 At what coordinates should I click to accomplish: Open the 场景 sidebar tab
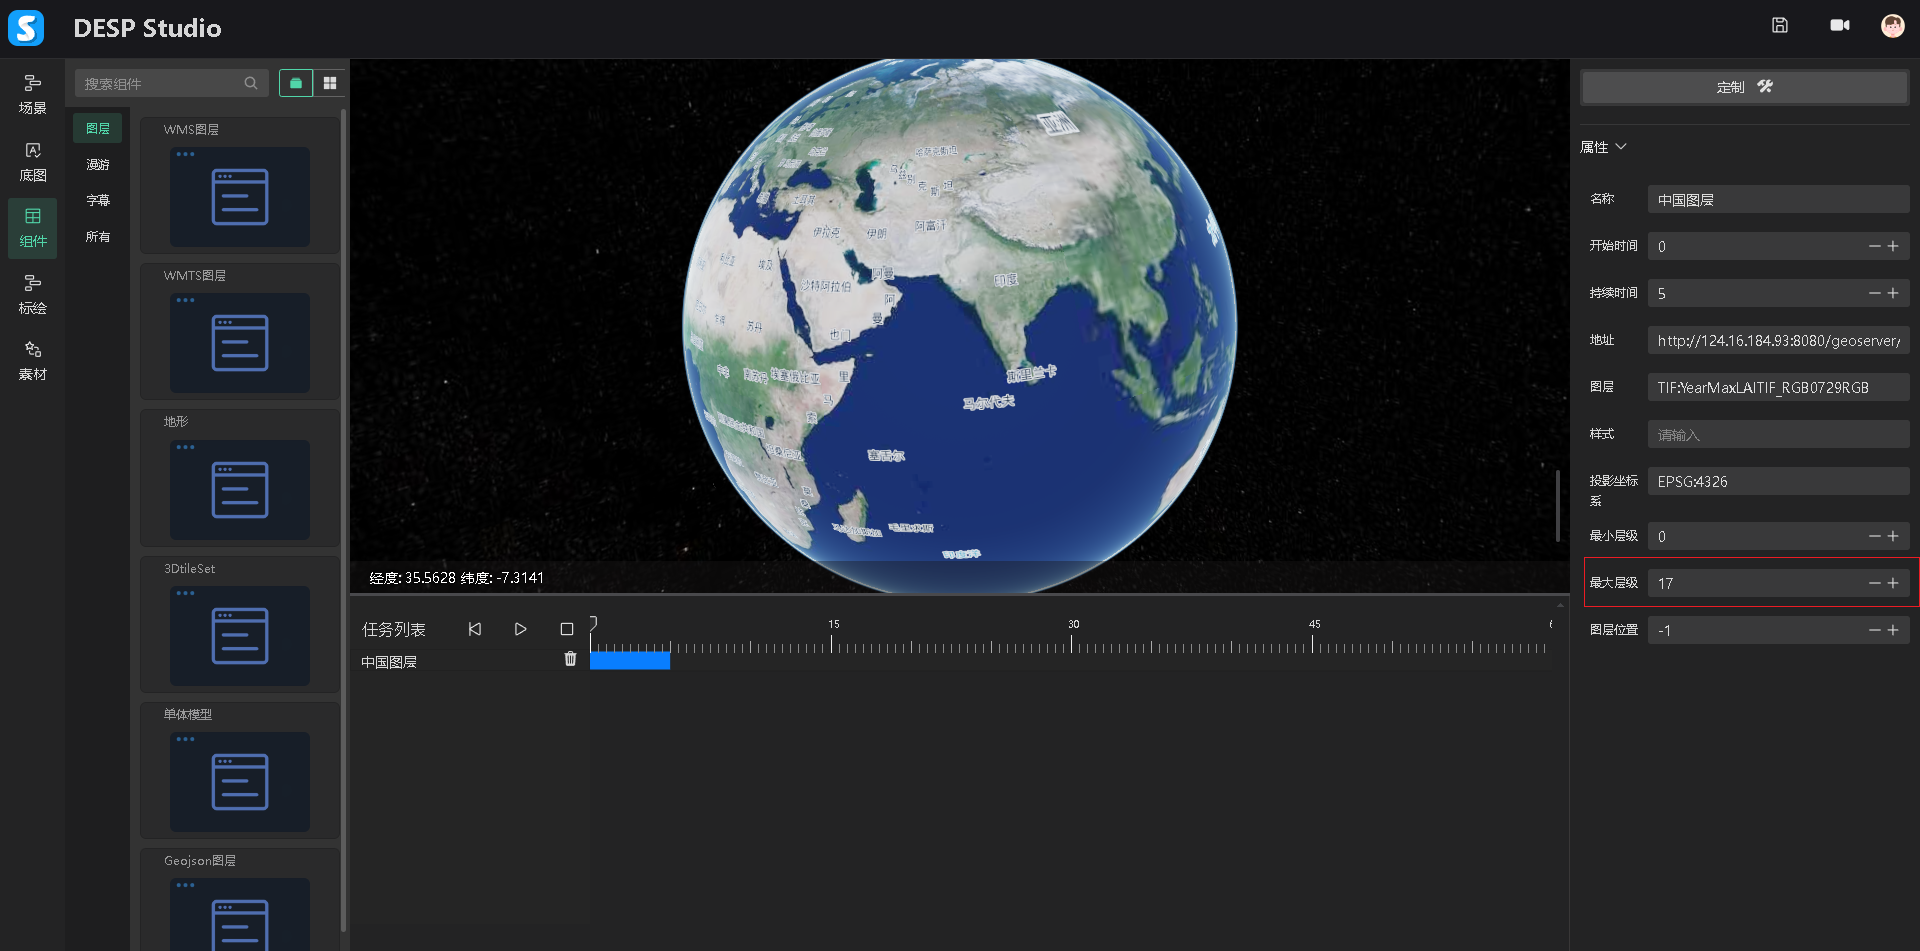click(x=33, y=94)
